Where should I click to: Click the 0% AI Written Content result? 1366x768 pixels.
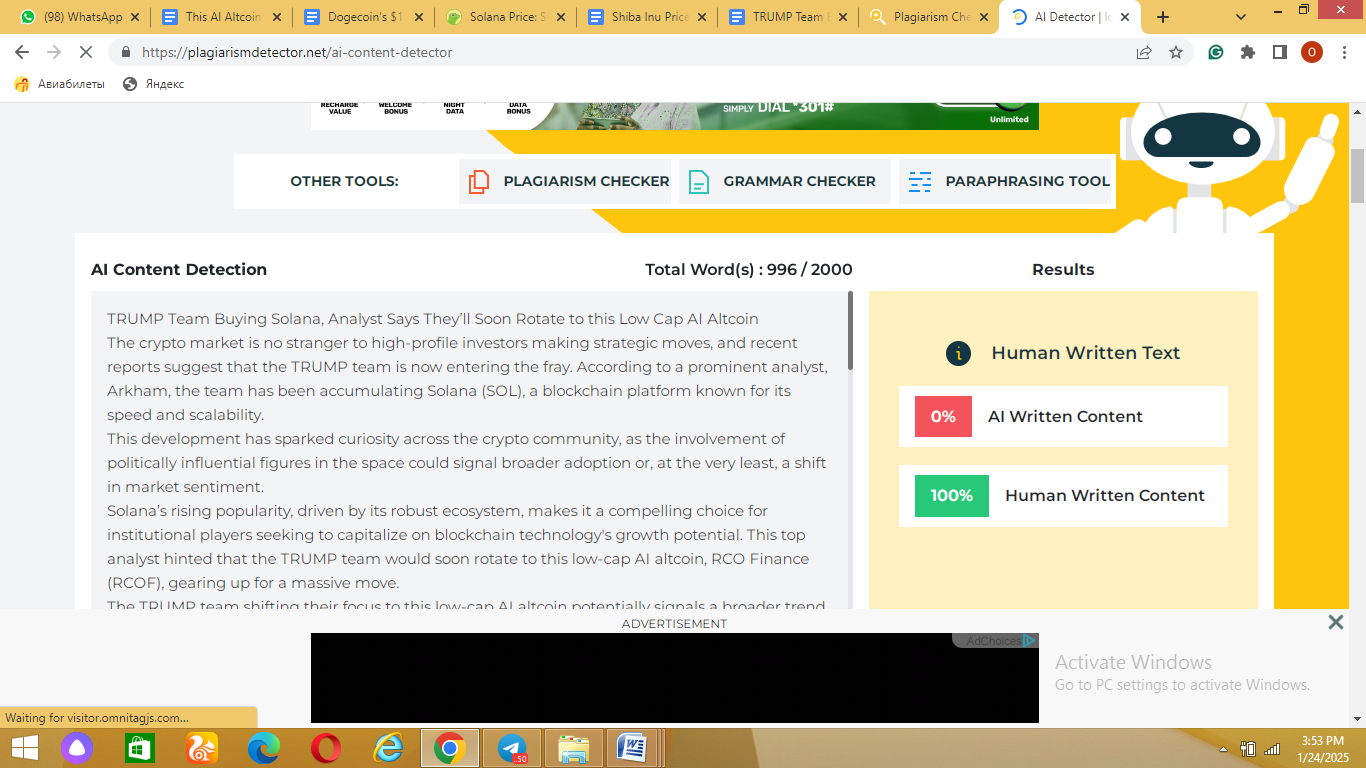[x=1063, y=417]
